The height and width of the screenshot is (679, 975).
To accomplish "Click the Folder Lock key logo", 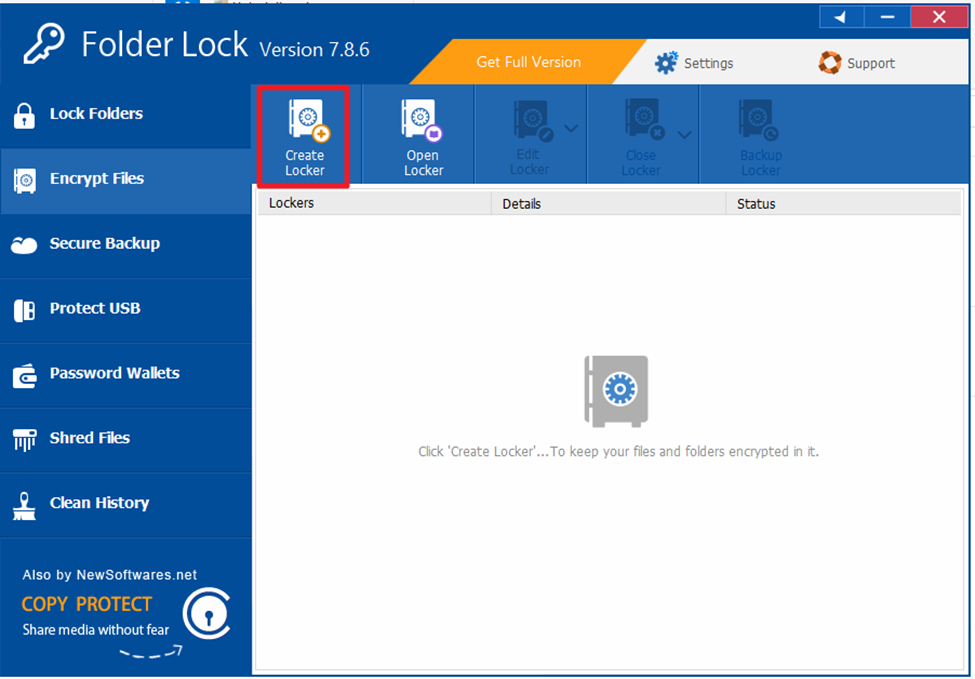I will (x=44, y=44).
